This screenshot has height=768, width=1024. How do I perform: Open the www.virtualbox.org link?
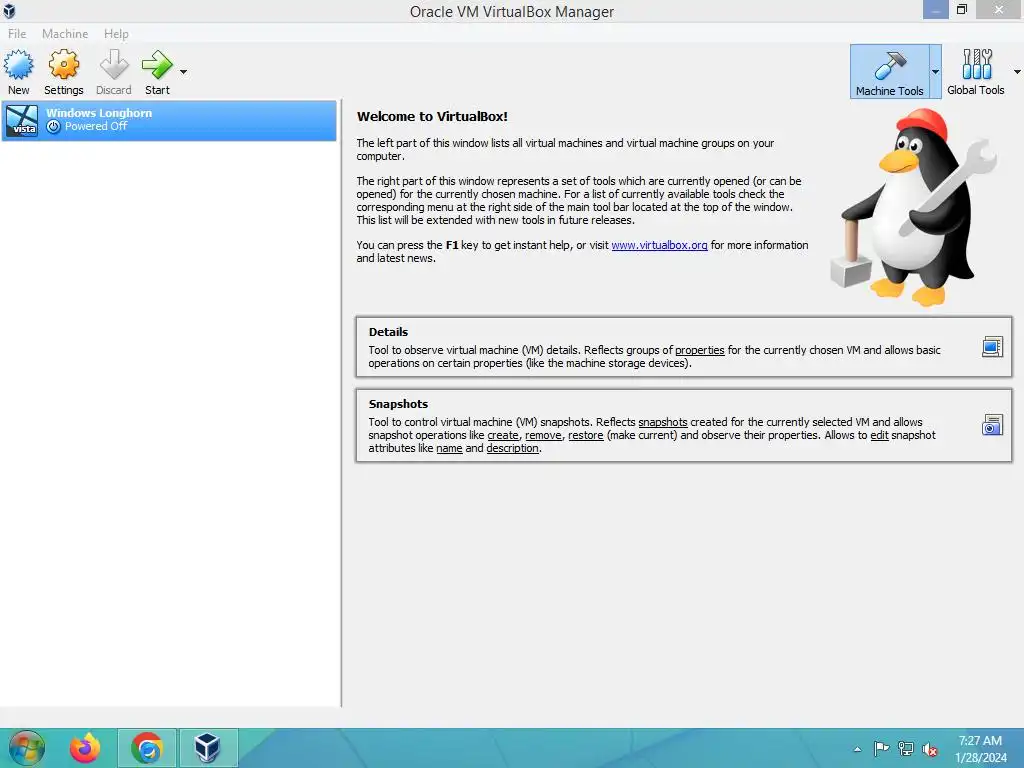click(659, 245)
